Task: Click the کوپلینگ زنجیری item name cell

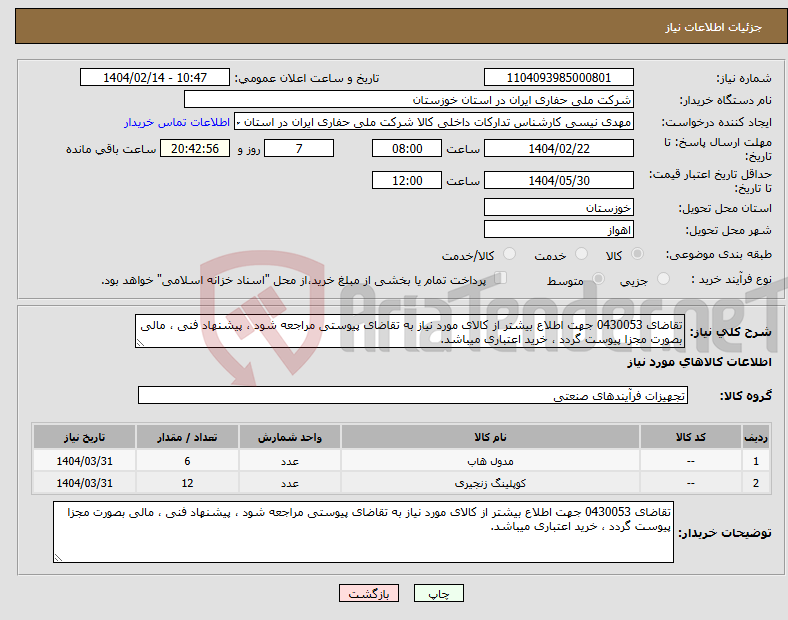Action: (x=490, y=483)
